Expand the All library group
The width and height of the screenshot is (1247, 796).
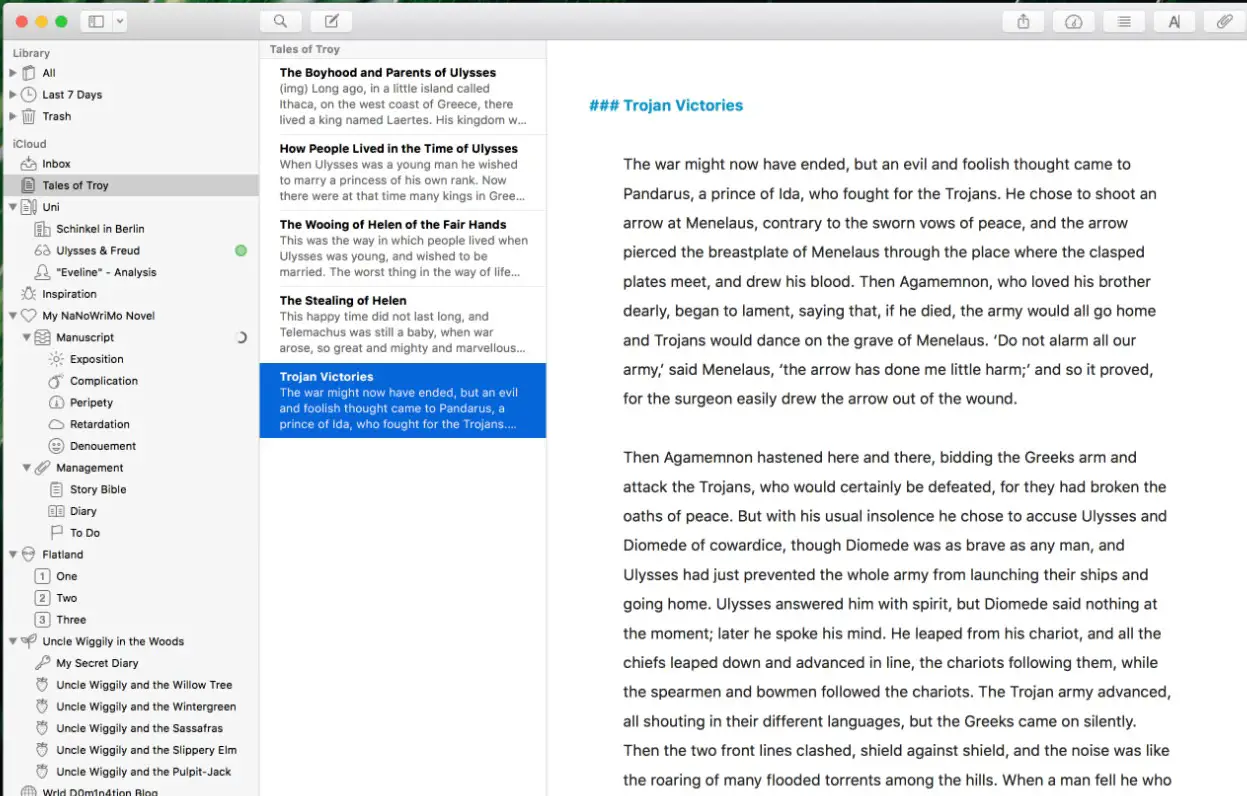(13, 73)
